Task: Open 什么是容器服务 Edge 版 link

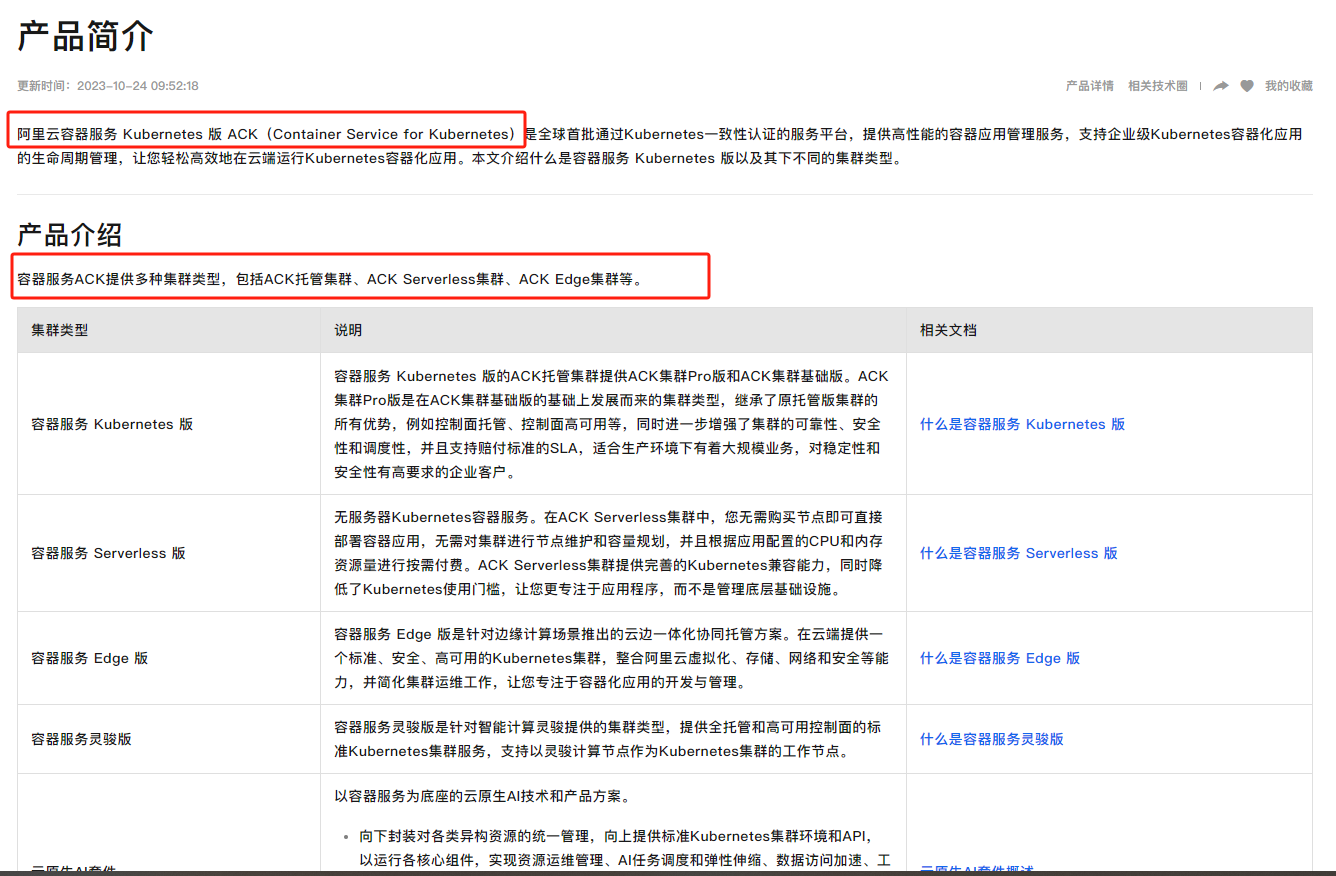Action: (x=1000, y=658)
